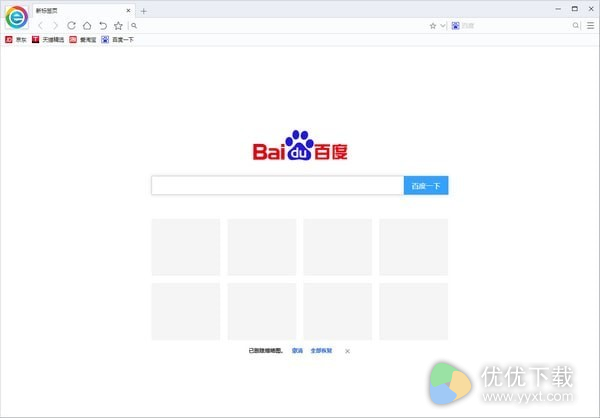
Task: Open the home page via house icon
Action: point(87,26)
